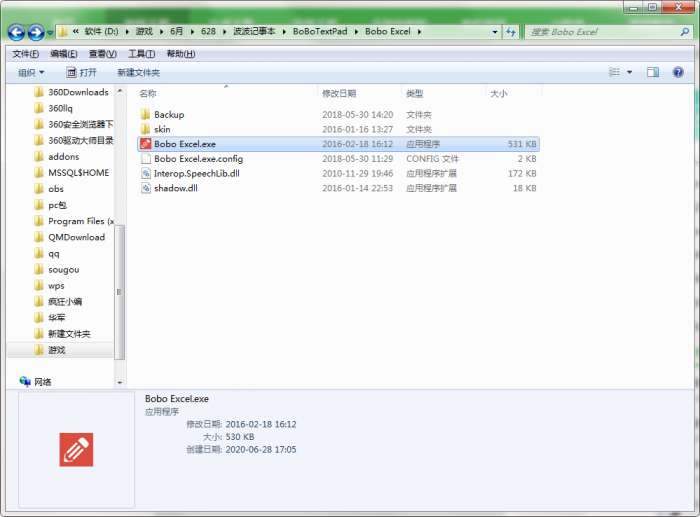
Task: Select the 360驱动大师目录 folder
Action: click(74, 141)
